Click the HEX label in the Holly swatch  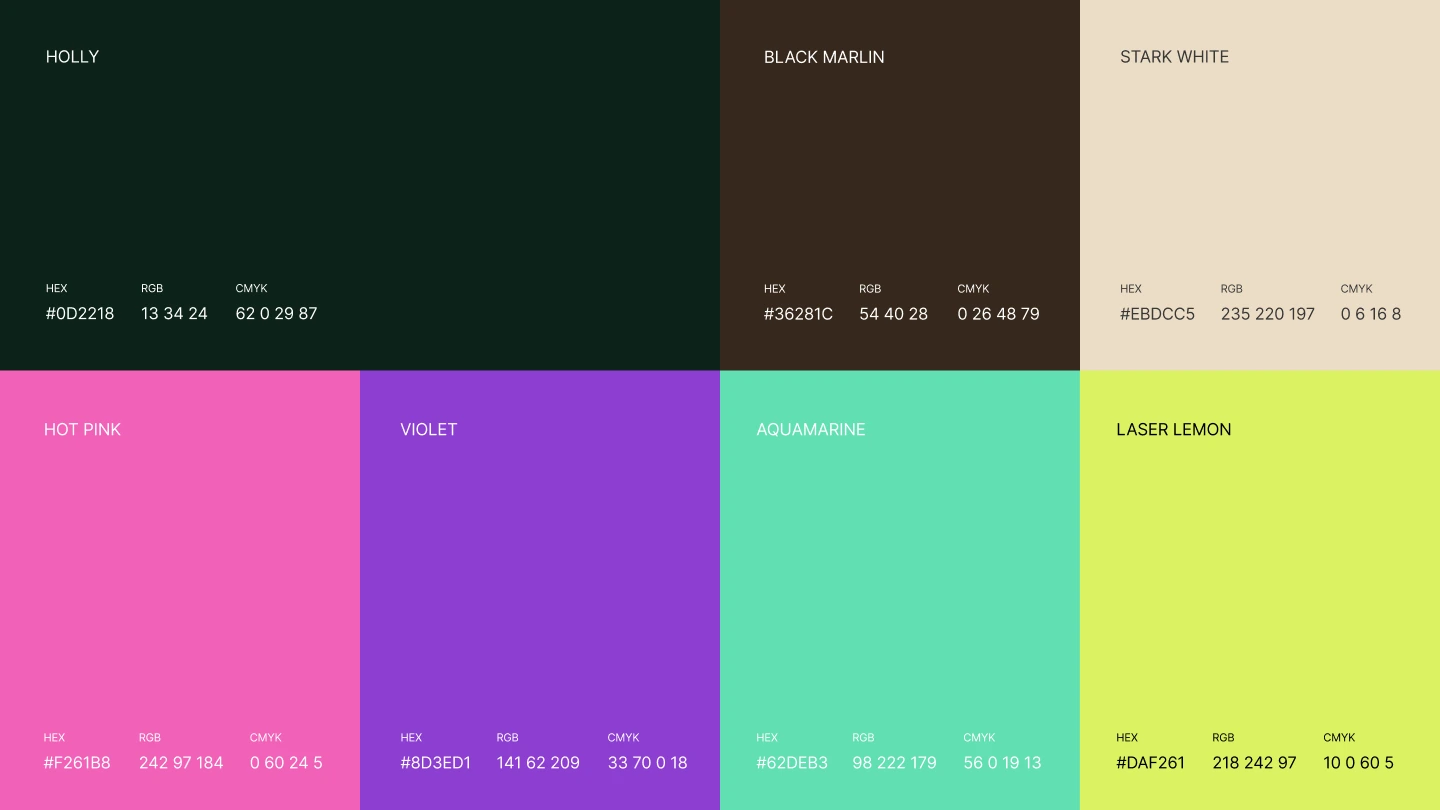pos(57,289)
